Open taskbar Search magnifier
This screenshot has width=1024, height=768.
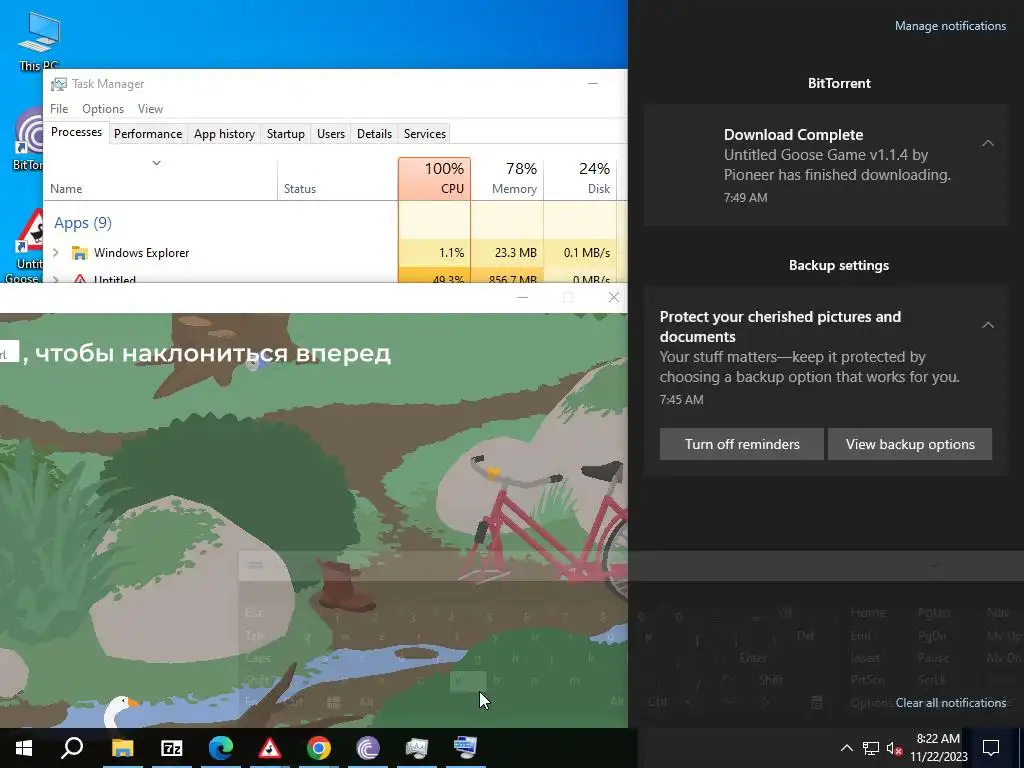point(72,748)
